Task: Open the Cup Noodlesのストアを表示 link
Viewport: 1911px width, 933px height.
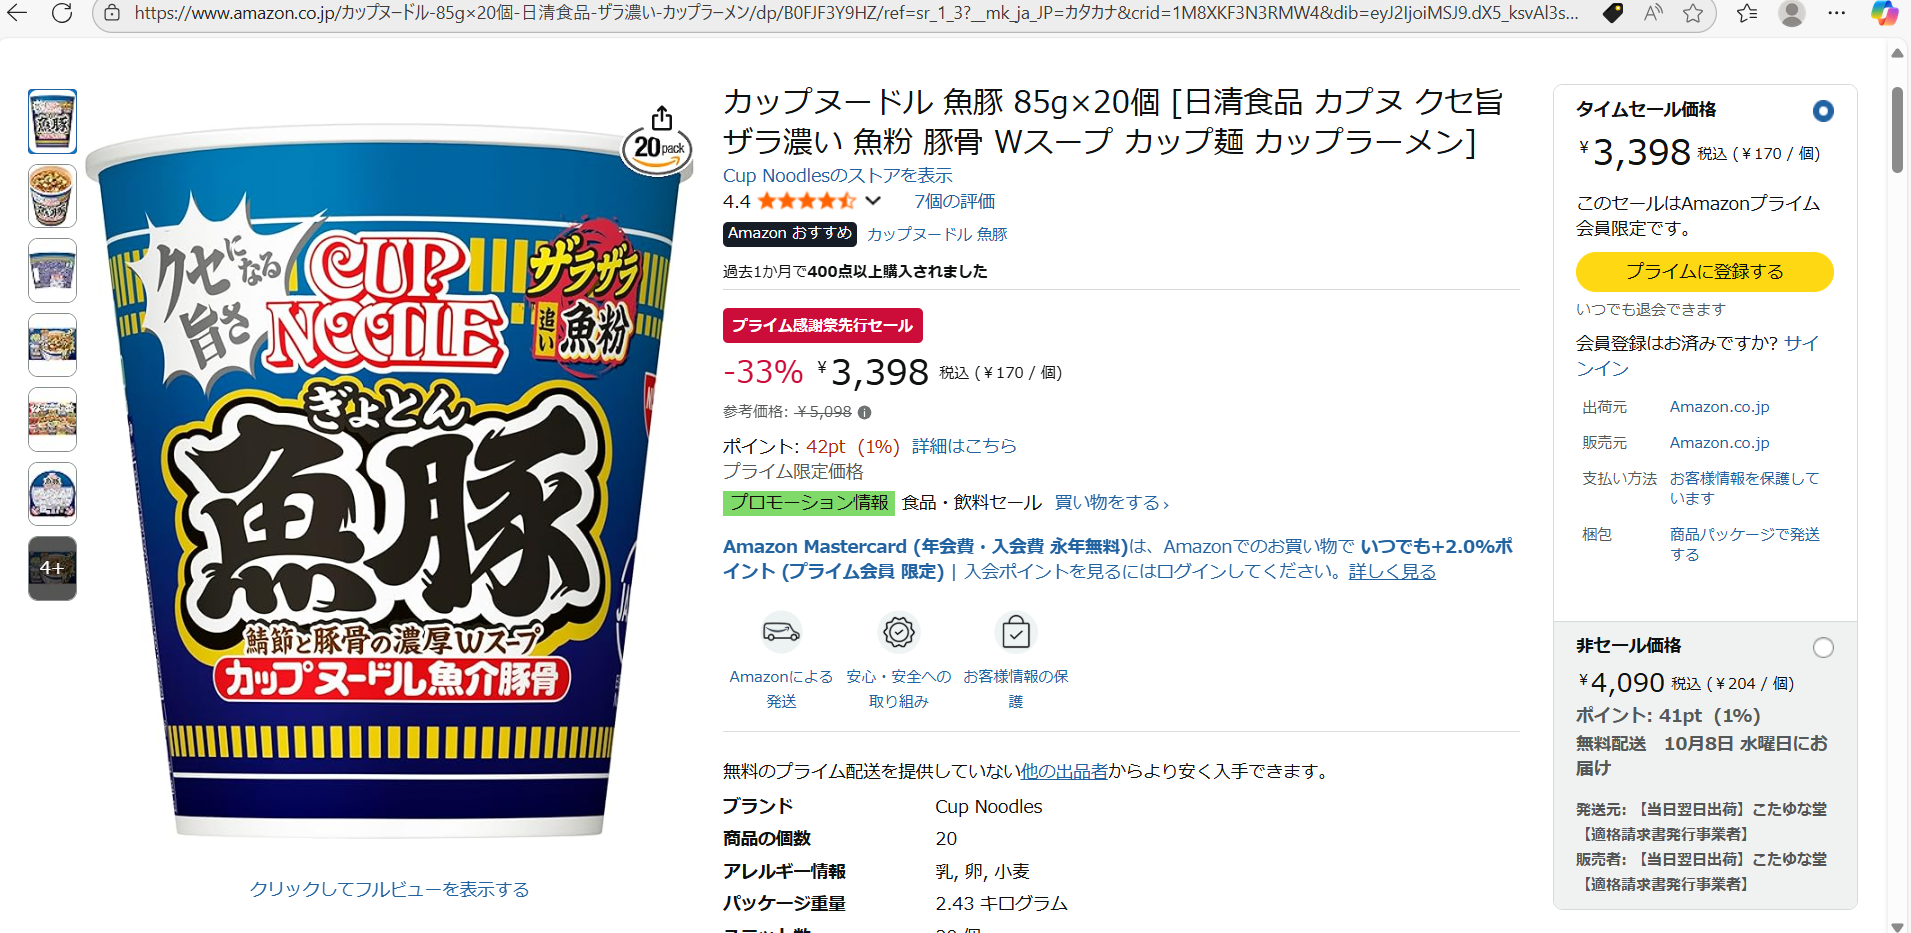Action: click(x=837, y=176)
